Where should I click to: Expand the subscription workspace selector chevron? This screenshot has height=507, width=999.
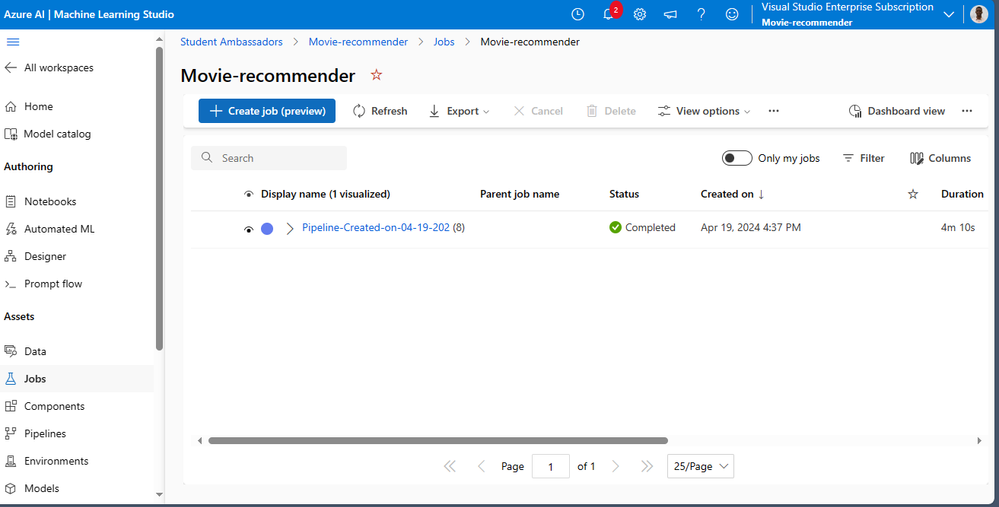click(x=948, y=15)
